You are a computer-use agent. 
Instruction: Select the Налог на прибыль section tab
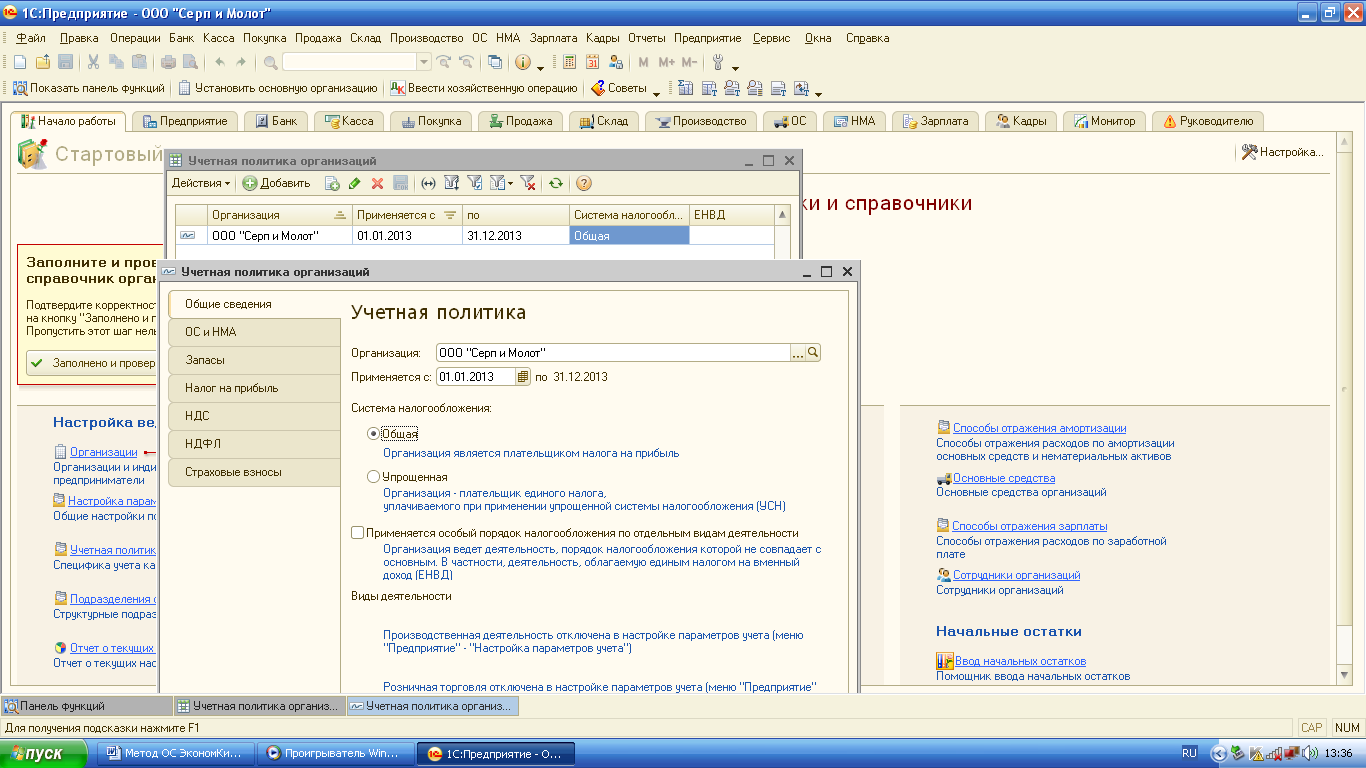255,388
